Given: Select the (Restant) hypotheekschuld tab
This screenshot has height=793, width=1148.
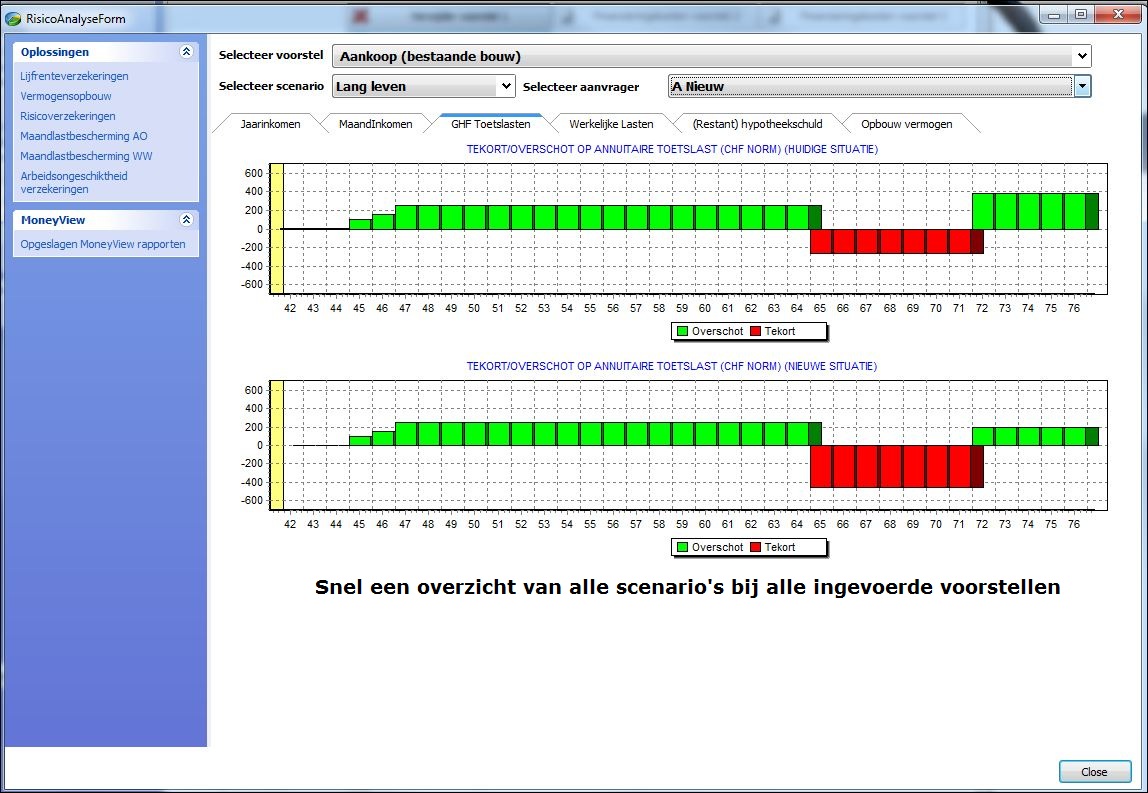Looking at the screenshot, I should [x=757, y=124].
